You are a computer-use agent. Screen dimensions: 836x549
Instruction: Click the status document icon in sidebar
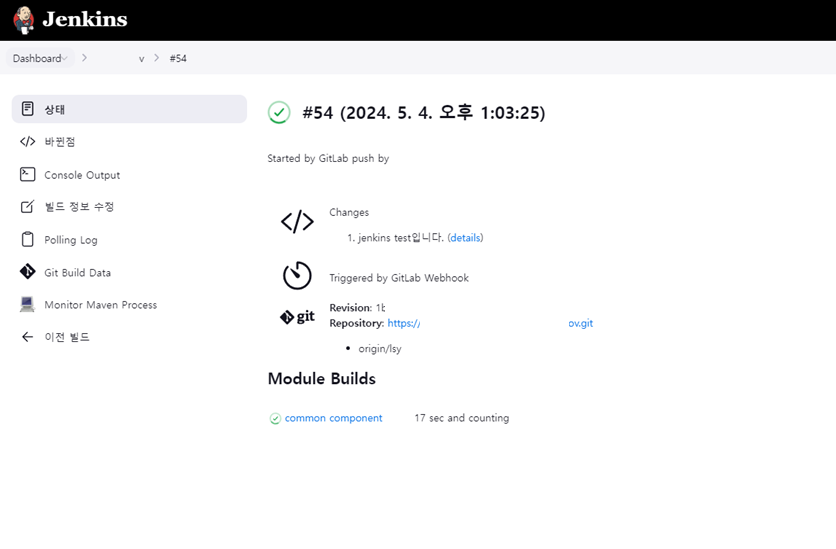click(x=28, y=109)
